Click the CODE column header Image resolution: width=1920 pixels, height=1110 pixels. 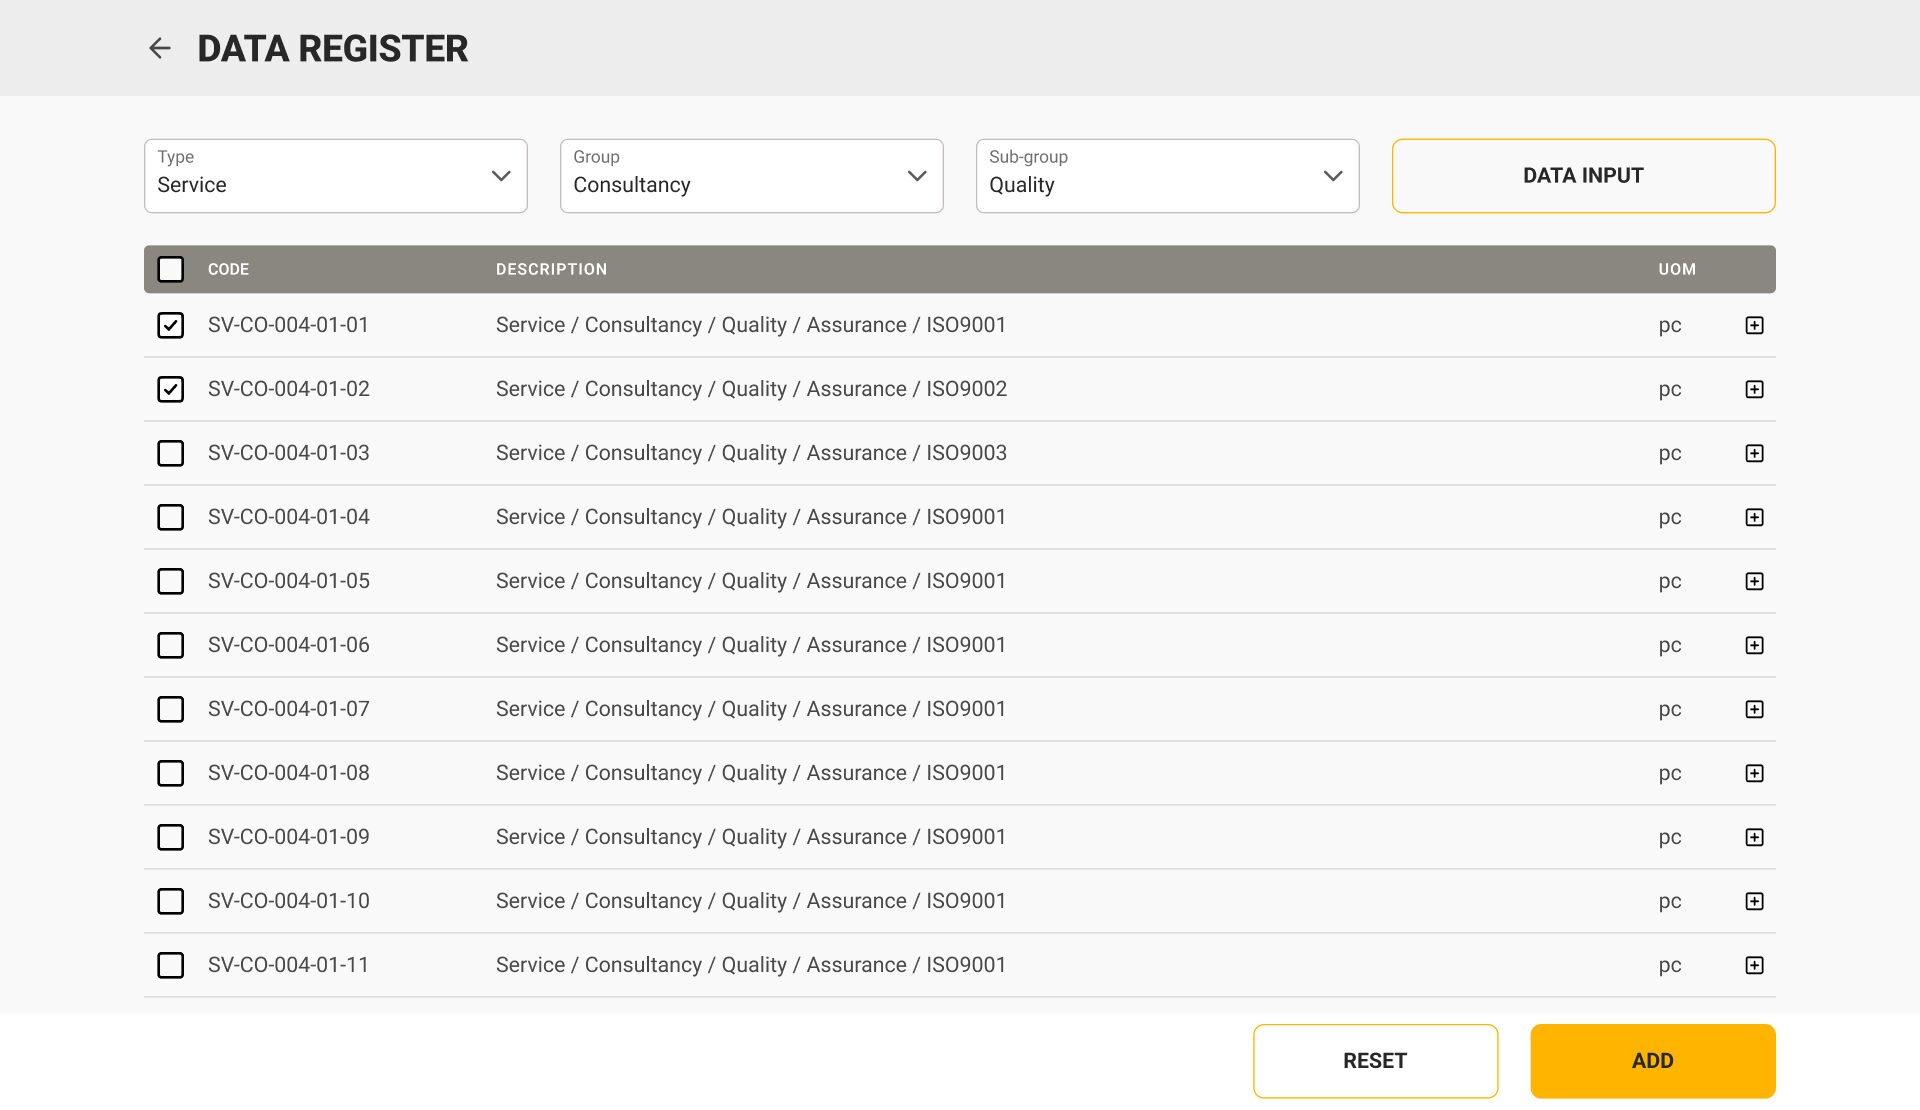[x=228, y=269]
